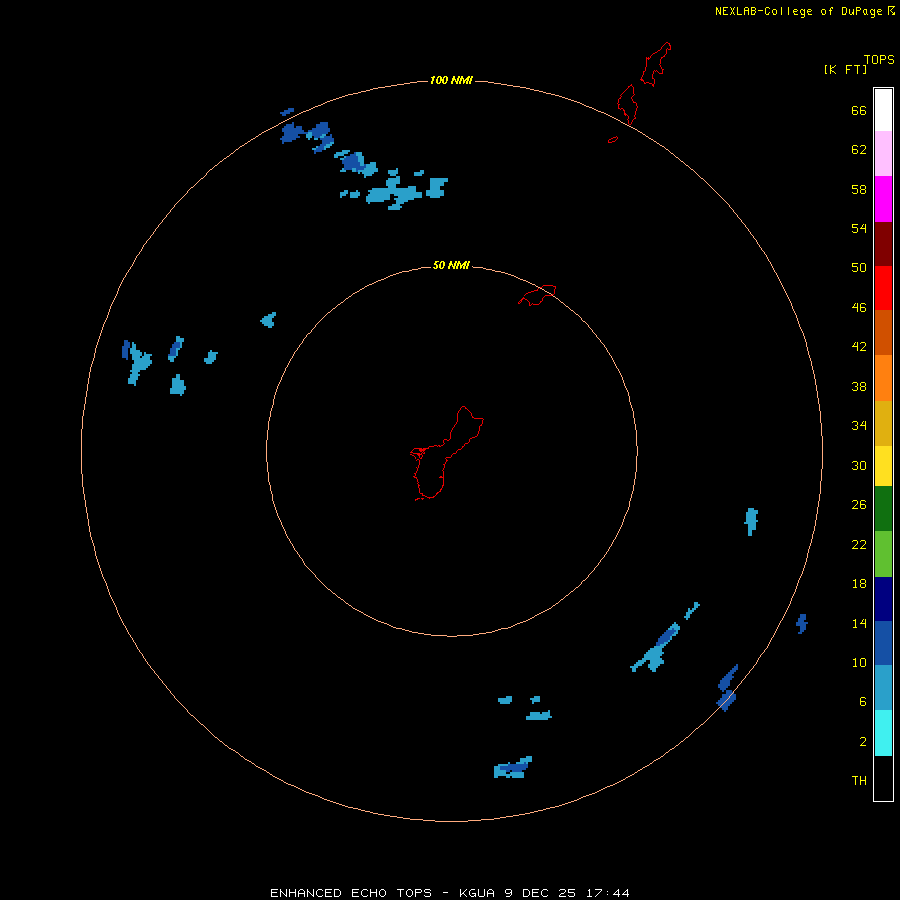The image size is (900, 900).
Task: Click the "9 DEC 25 17:44" timestamp
Action: [x=567, y=893]
